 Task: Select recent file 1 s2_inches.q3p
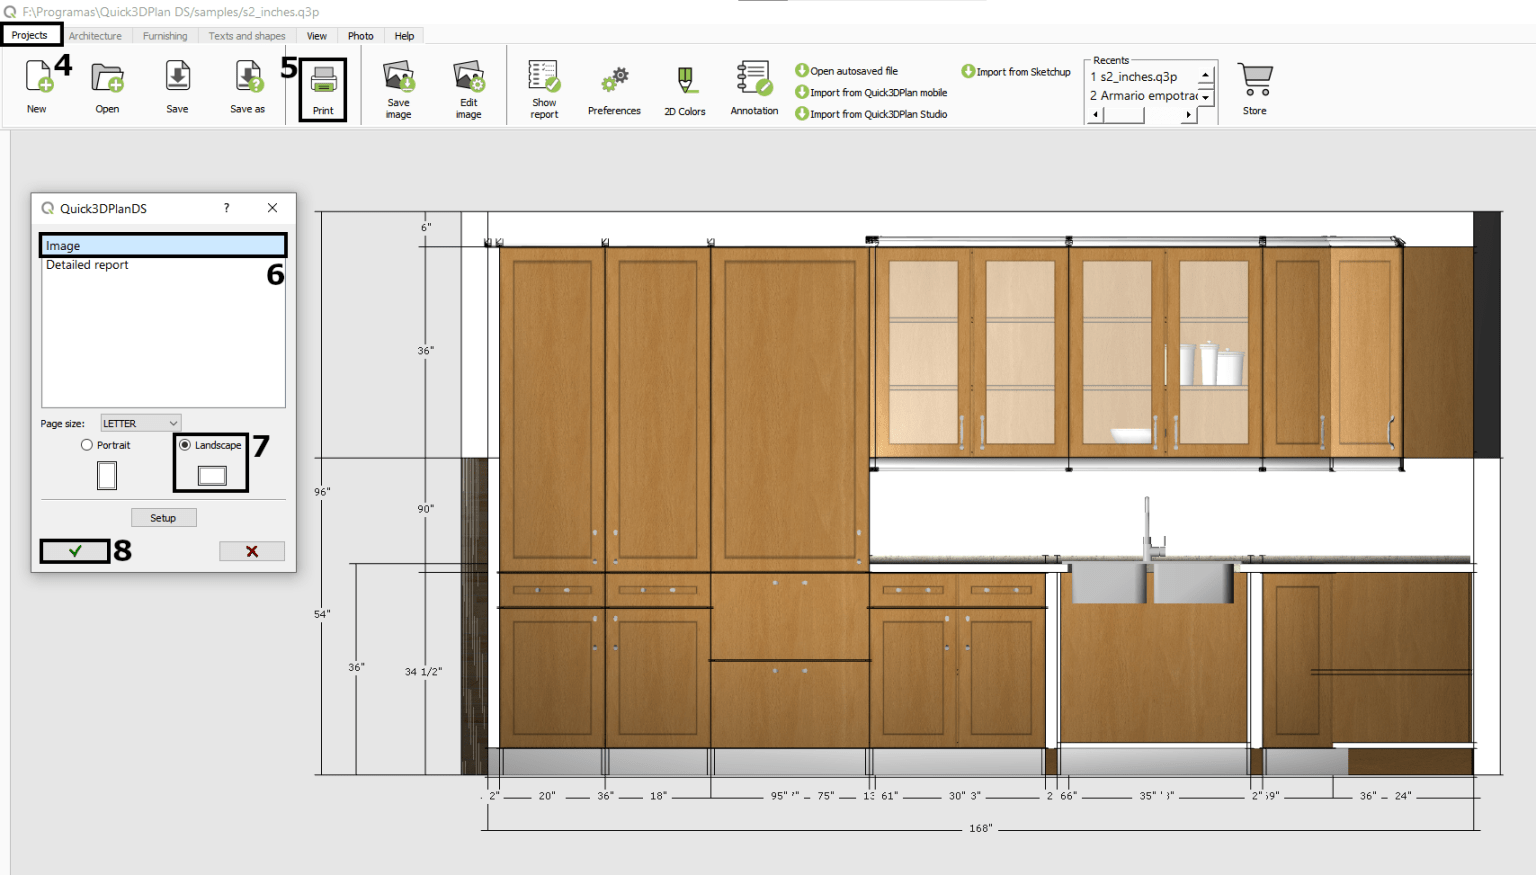coord(1140,76)
